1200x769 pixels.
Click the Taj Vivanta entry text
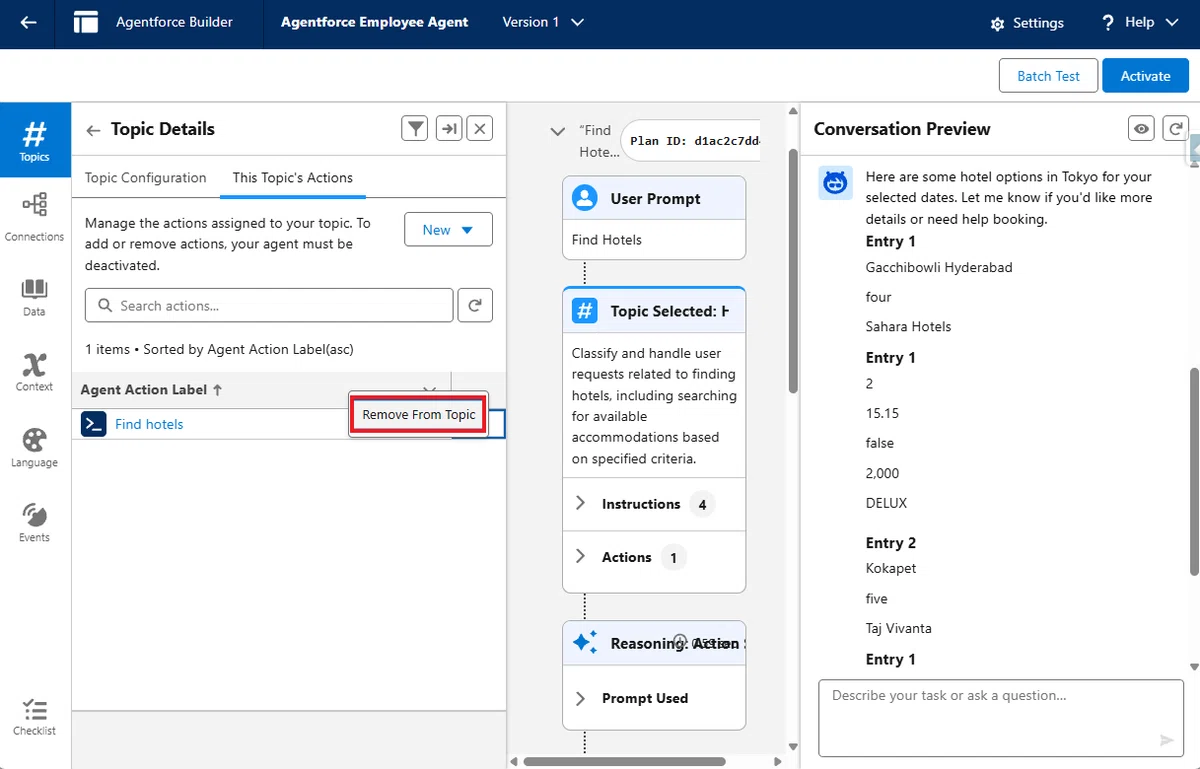pos(898,629)
